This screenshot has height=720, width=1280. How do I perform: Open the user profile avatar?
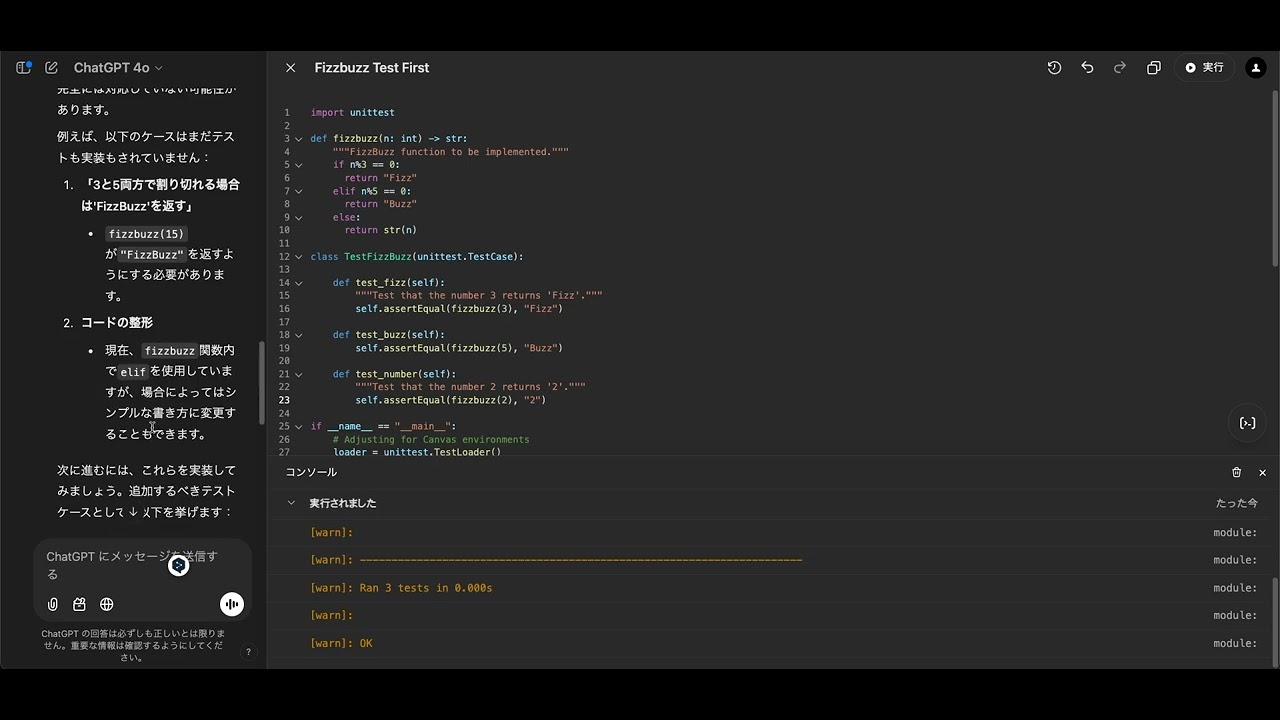click(1256, 68)
